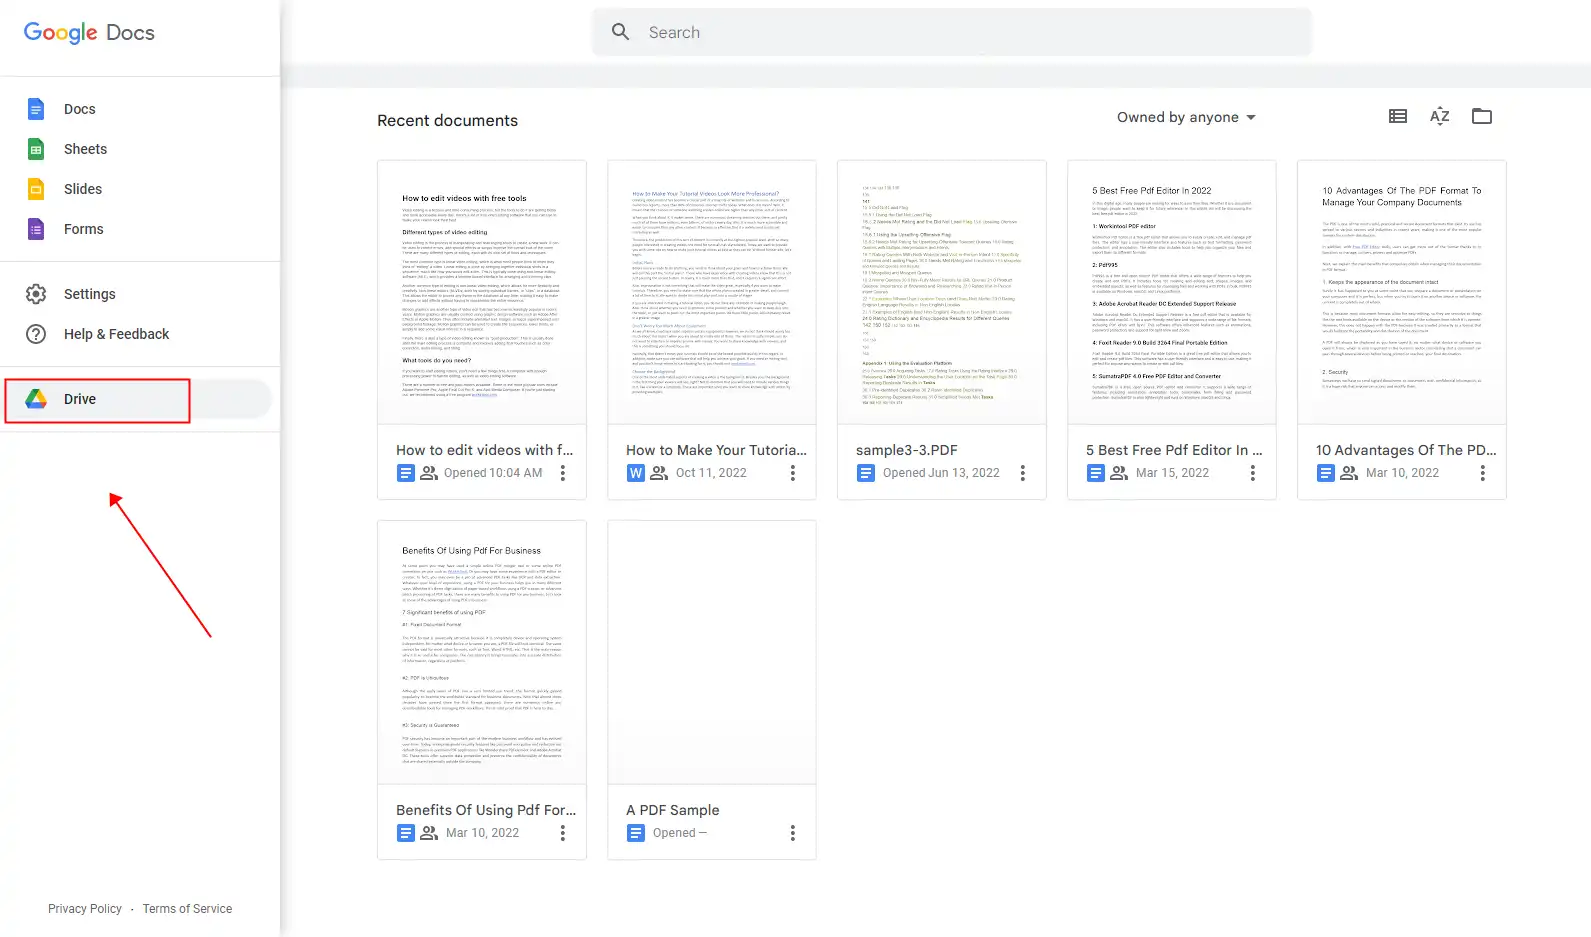Expand the Owned by anyone dropdown
This screenshot has height=937, width=1591.
point(1186,117)
